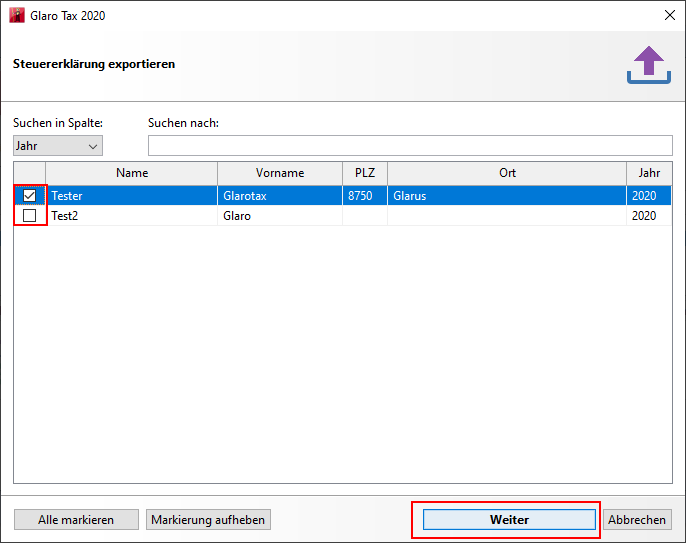Sort by the PLZ column header
The image size is (686, 543).
(365, 173)
